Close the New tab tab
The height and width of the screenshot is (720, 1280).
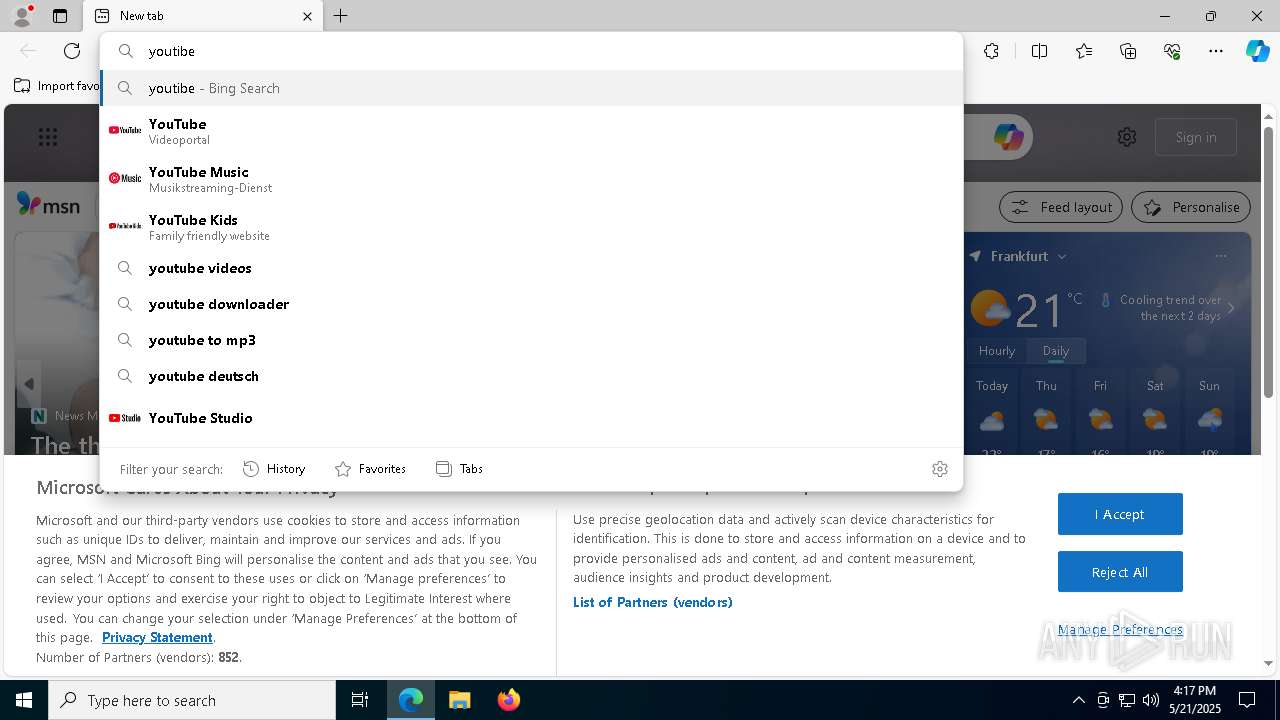point(307,16)
